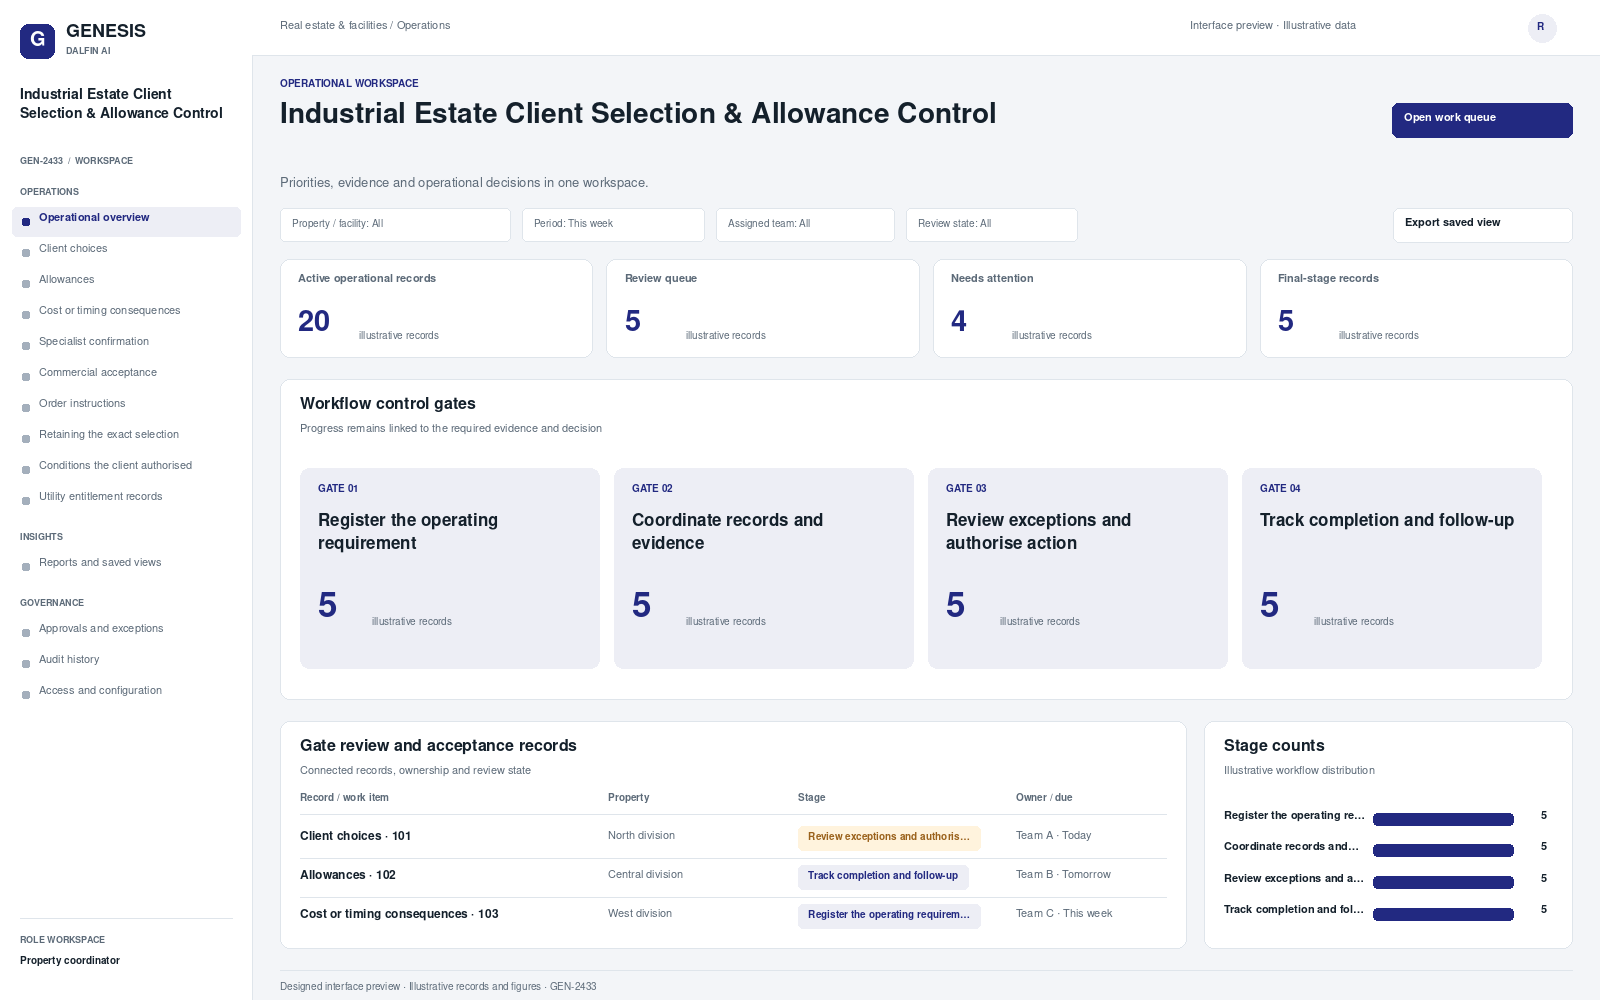1600x1000 pixels.
Task: Open Gate 04 Track completion card
Action: [x=1392, y=568]
